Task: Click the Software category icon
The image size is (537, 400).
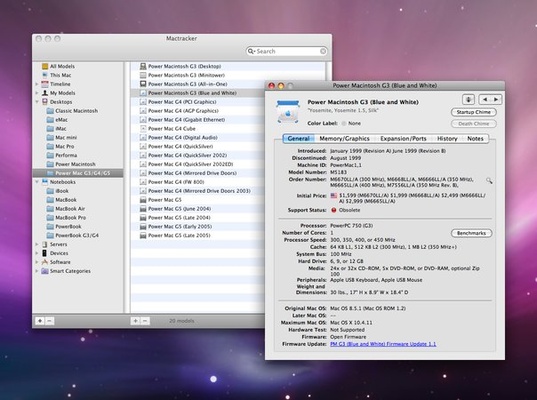Action: 45,262
